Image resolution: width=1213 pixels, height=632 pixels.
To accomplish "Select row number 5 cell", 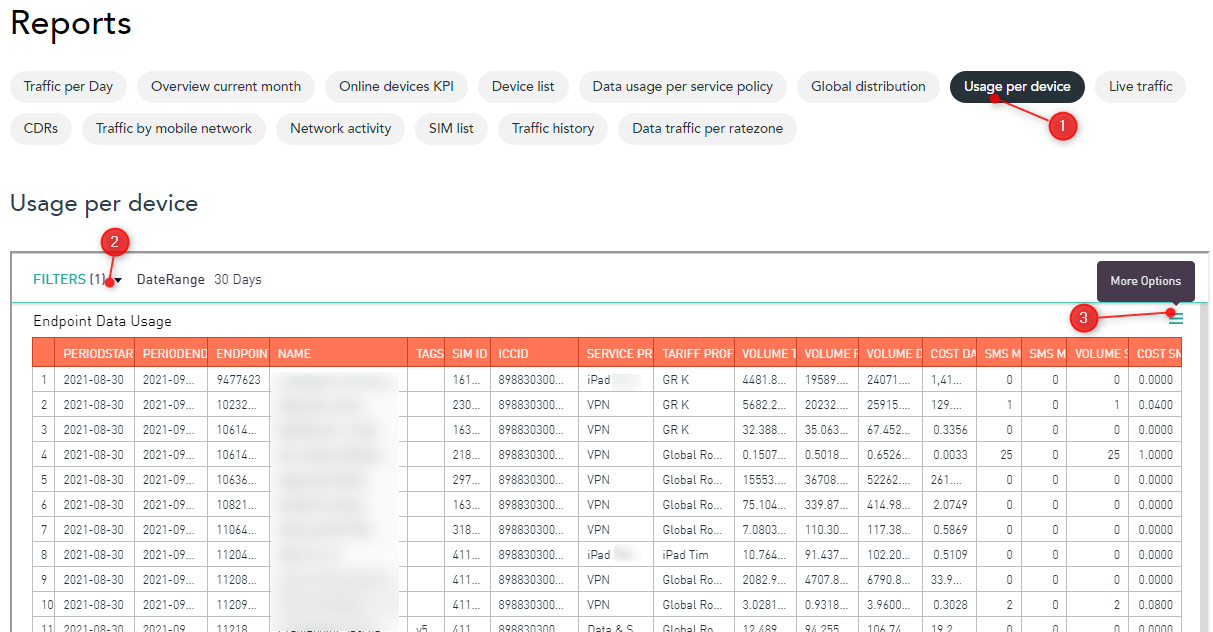I will tap(44, 480).
